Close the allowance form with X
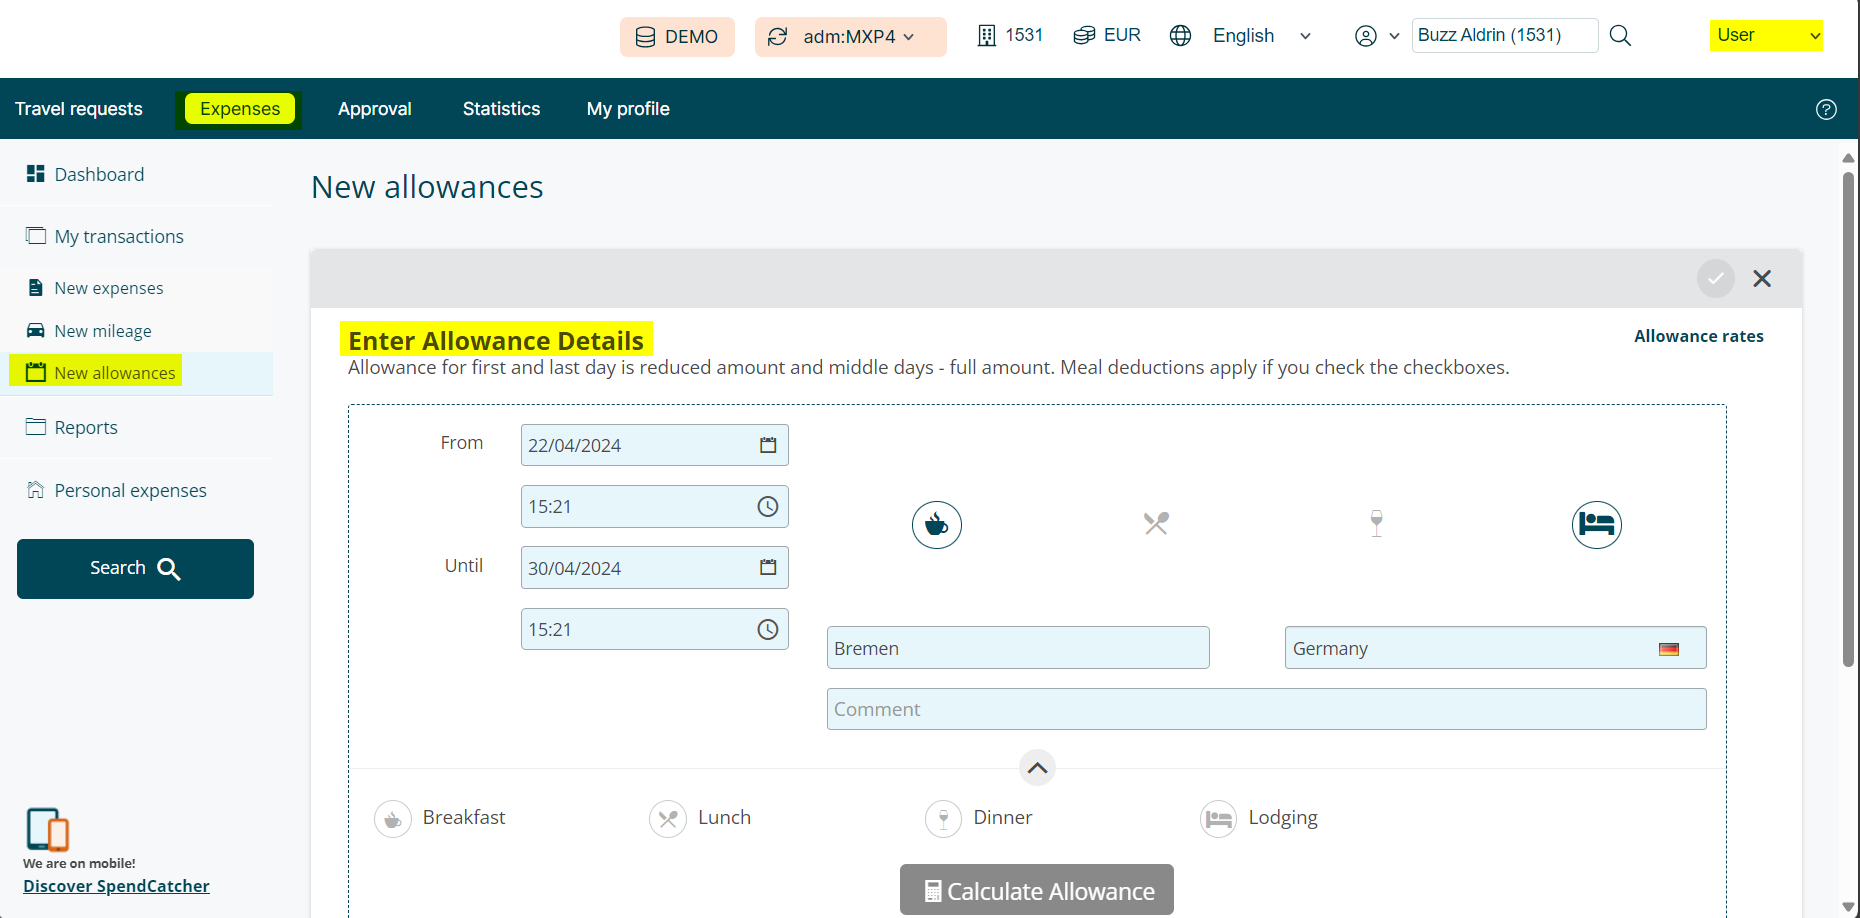The image size is (1860, 918). [x=1762, y=279]
